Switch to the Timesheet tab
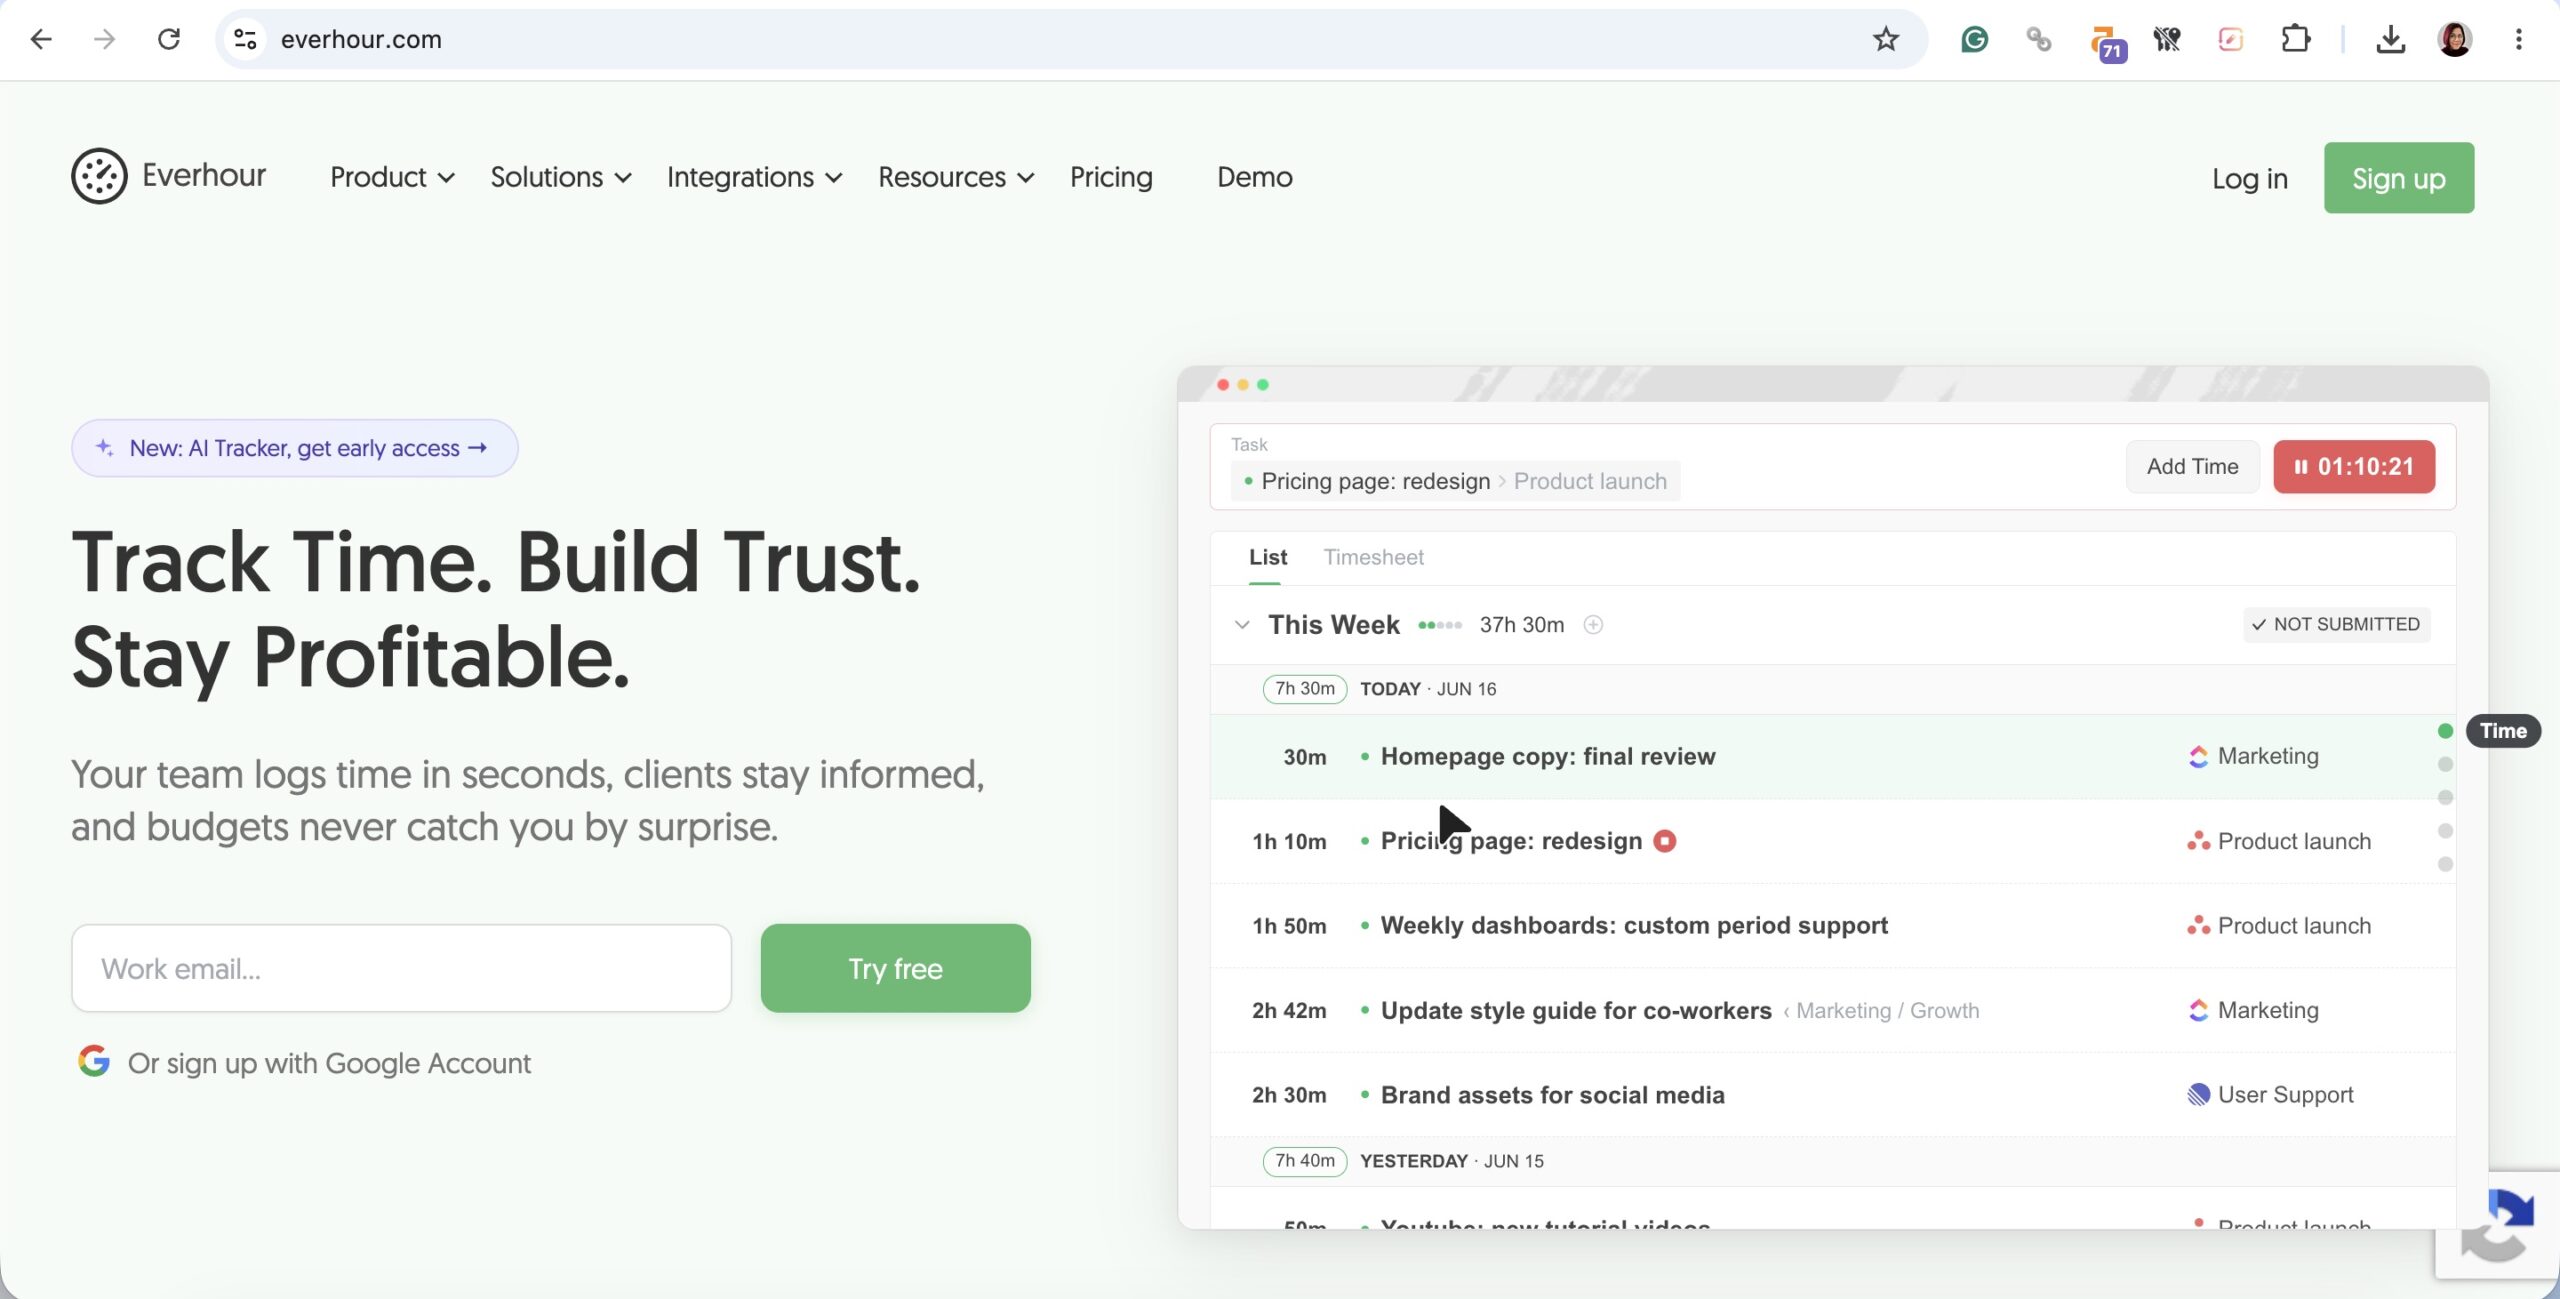This screenshot has height=1299, width=2560. coord(1373,557)
